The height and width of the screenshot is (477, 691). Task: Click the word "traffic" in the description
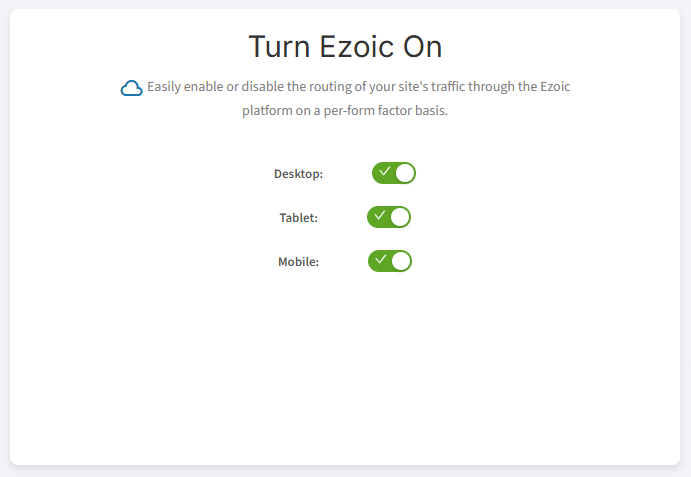pos(435,87)
